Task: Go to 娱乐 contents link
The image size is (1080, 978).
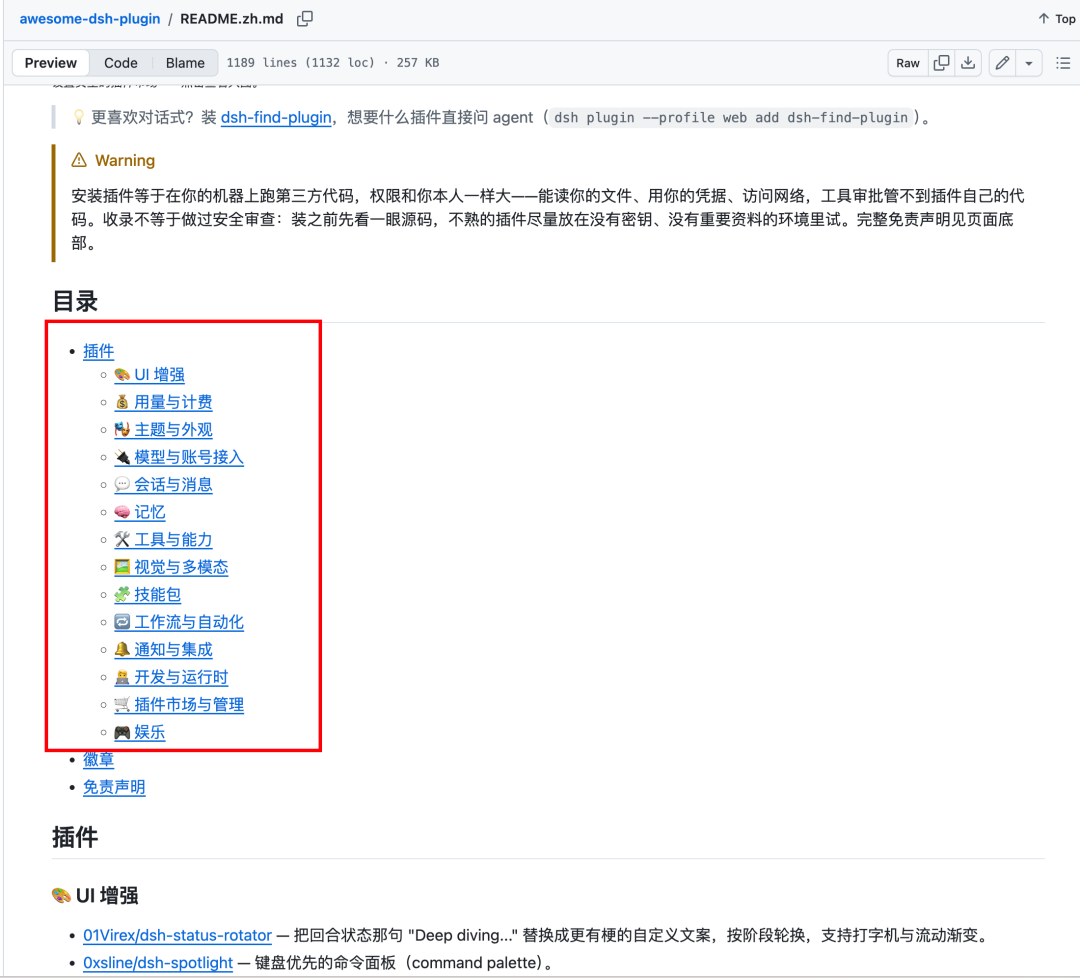Action: 140,733
